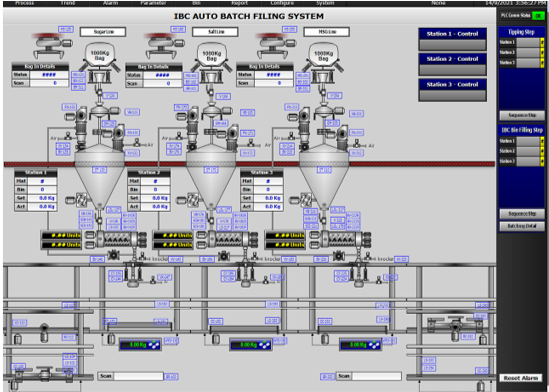The width and height of the screenshot is (549, 392).
Task: Click the 1000Kg Bag on Salt Line
Action: tap(211, 55)
